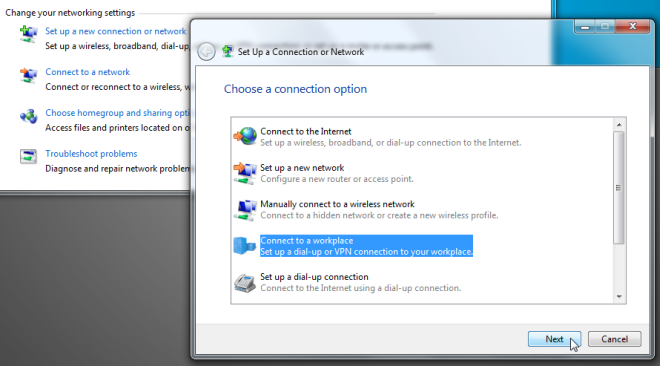Click 'Change your networking settings' heading
Screen dimensions: 660x366
(x=70, y=13)
